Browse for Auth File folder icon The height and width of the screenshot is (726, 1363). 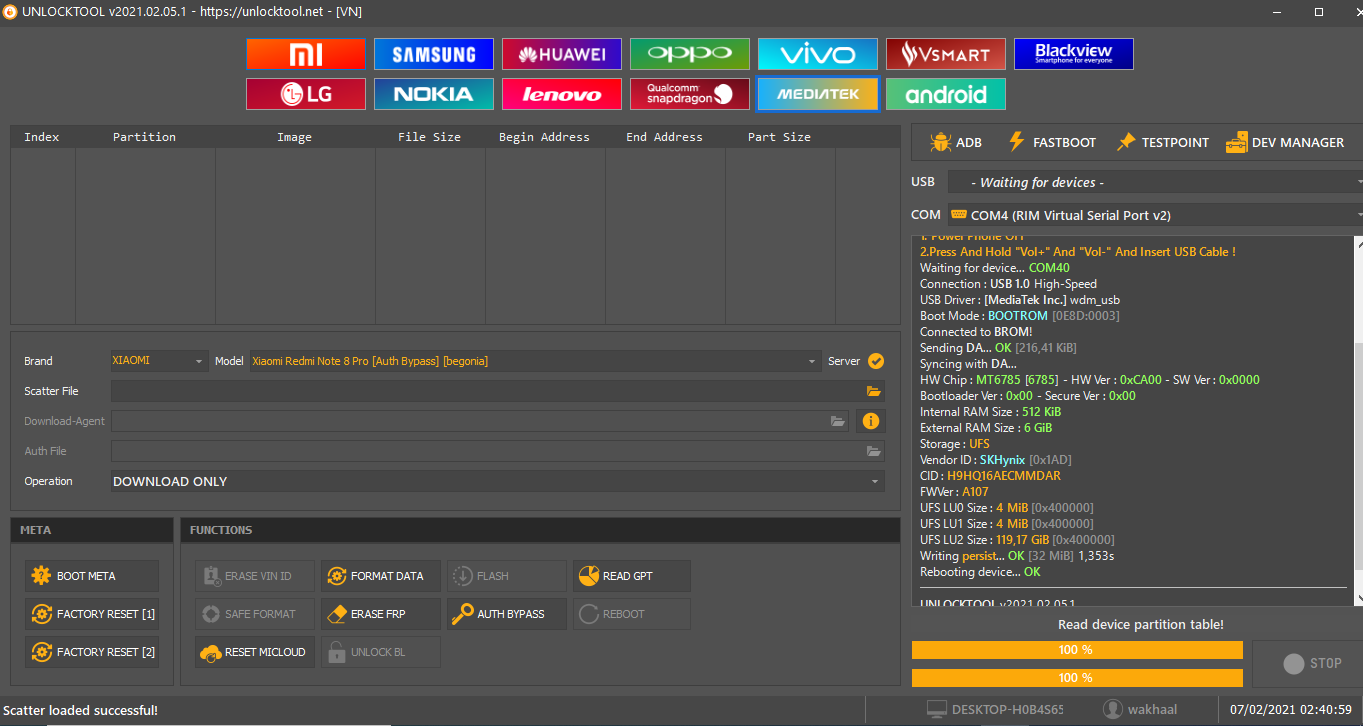pos(874,451)
